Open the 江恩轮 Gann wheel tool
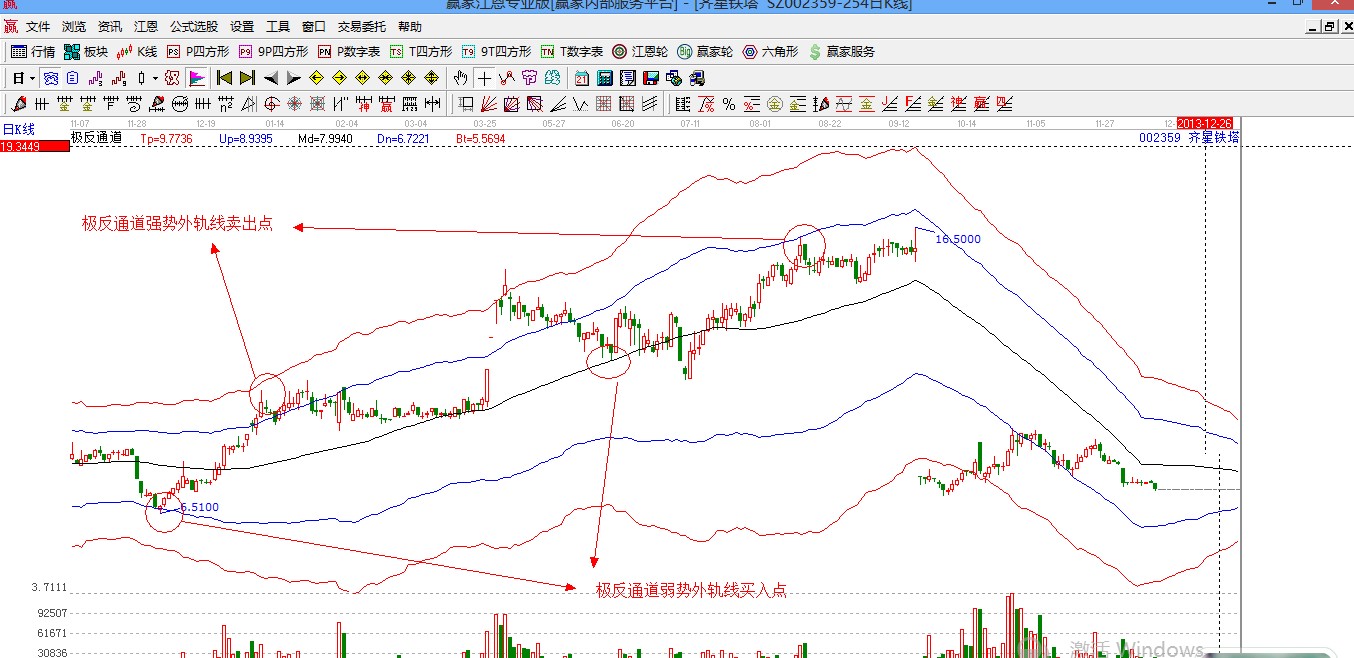 coord(634,52)
